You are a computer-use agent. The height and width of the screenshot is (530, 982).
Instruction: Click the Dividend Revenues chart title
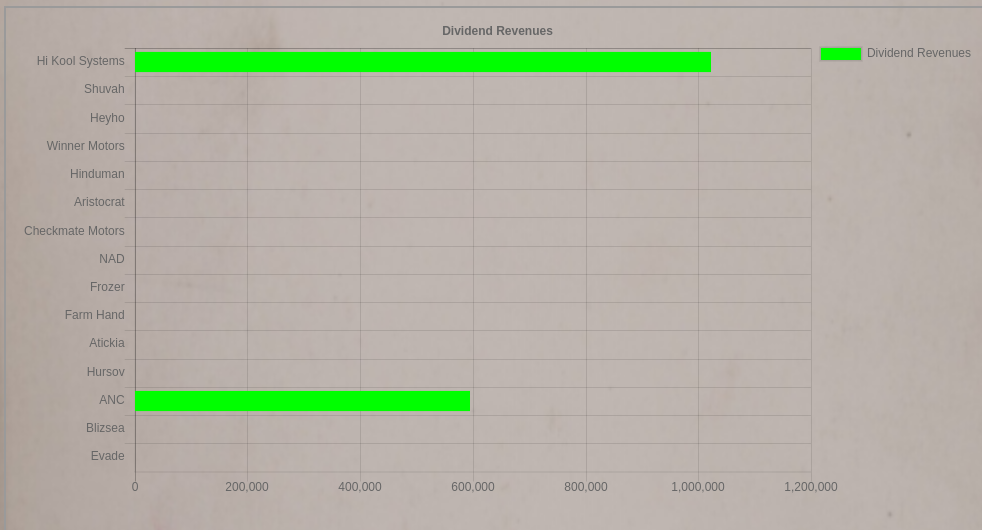pos(497,31)
